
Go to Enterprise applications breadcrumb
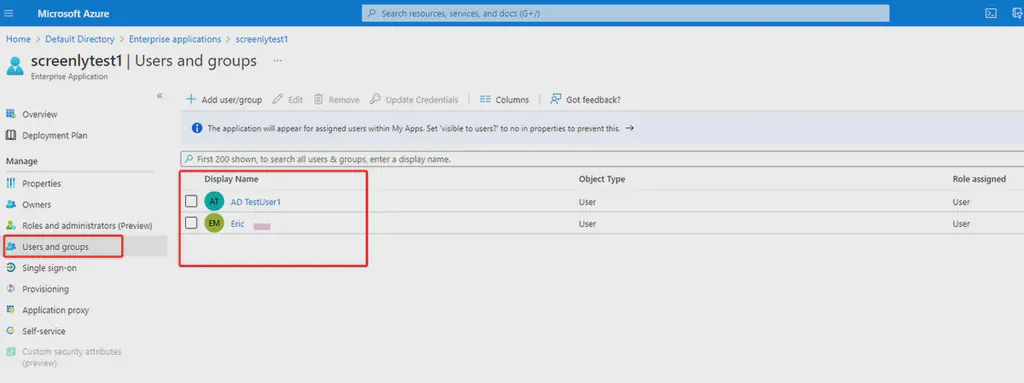coord(175,39)
